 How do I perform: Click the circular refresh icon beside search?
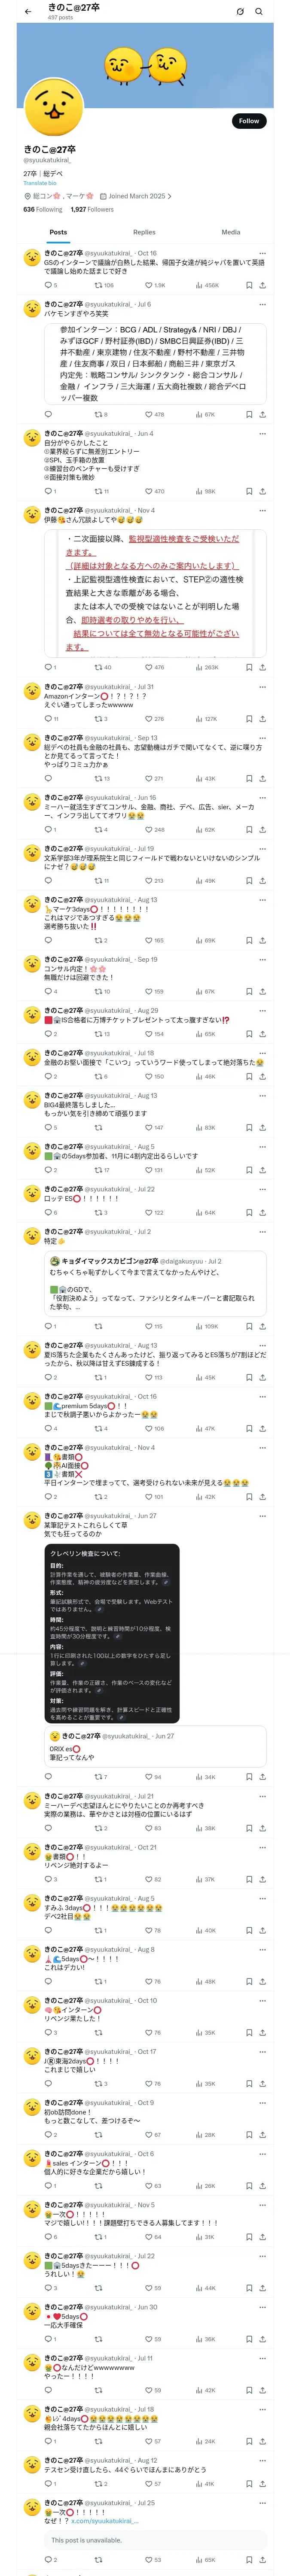coord(240,11)
